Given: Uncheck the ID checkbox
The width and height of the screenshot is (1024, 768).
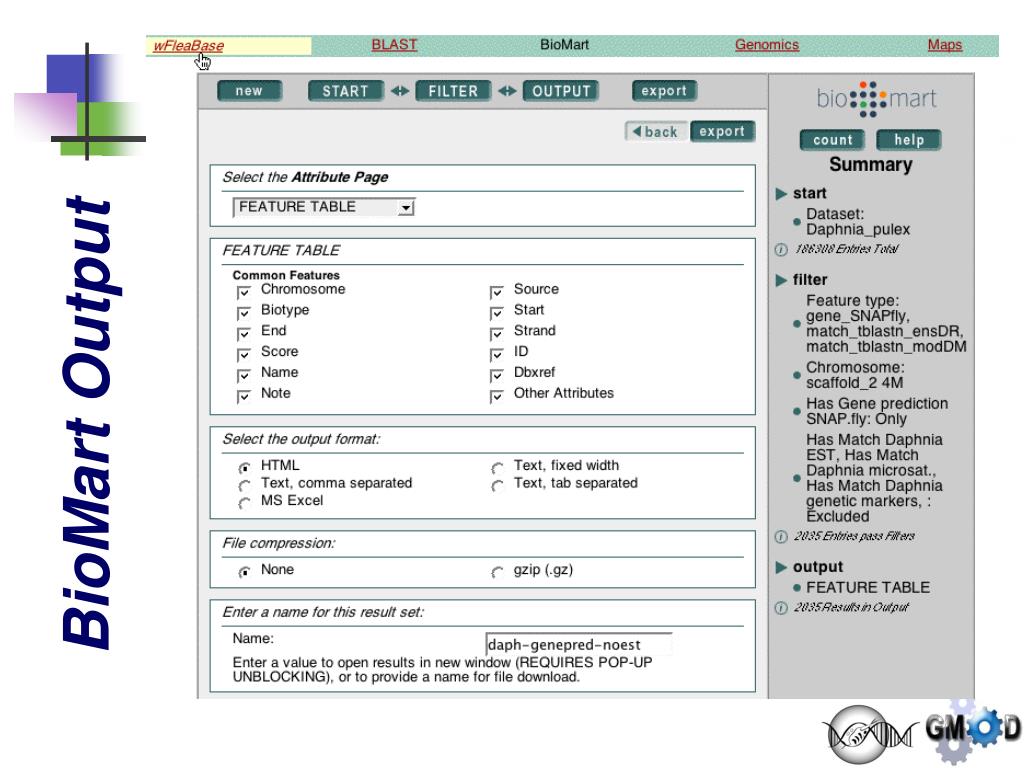Looking at the screenshot, I should [497, 354].
